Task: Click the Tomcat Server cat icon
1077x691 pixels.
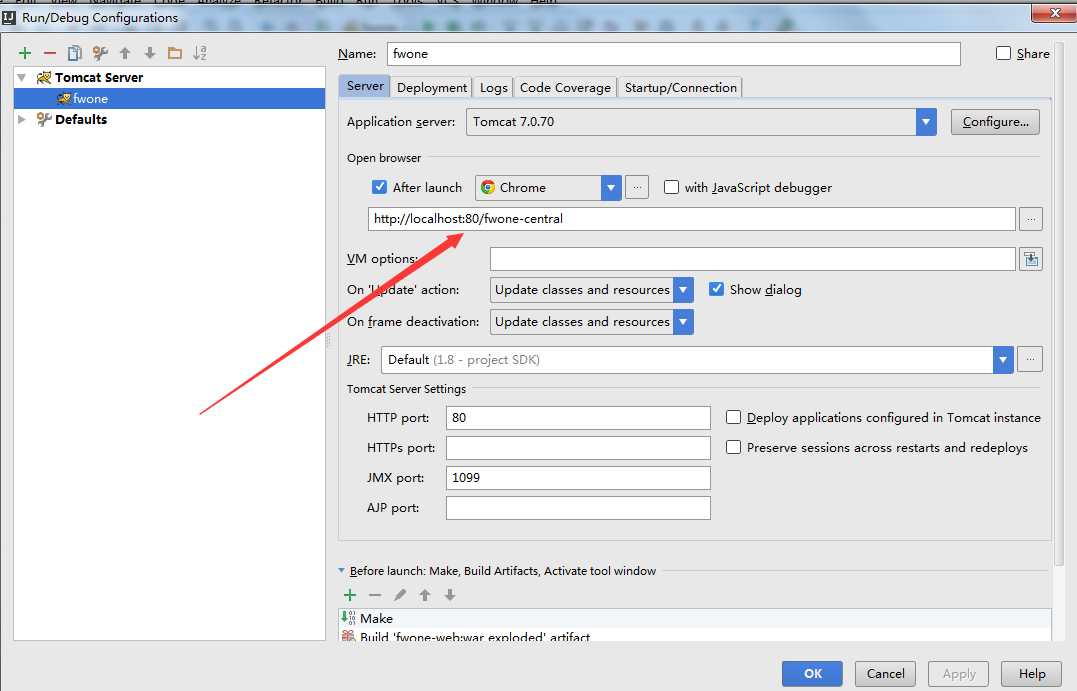Action: (44, 78)
